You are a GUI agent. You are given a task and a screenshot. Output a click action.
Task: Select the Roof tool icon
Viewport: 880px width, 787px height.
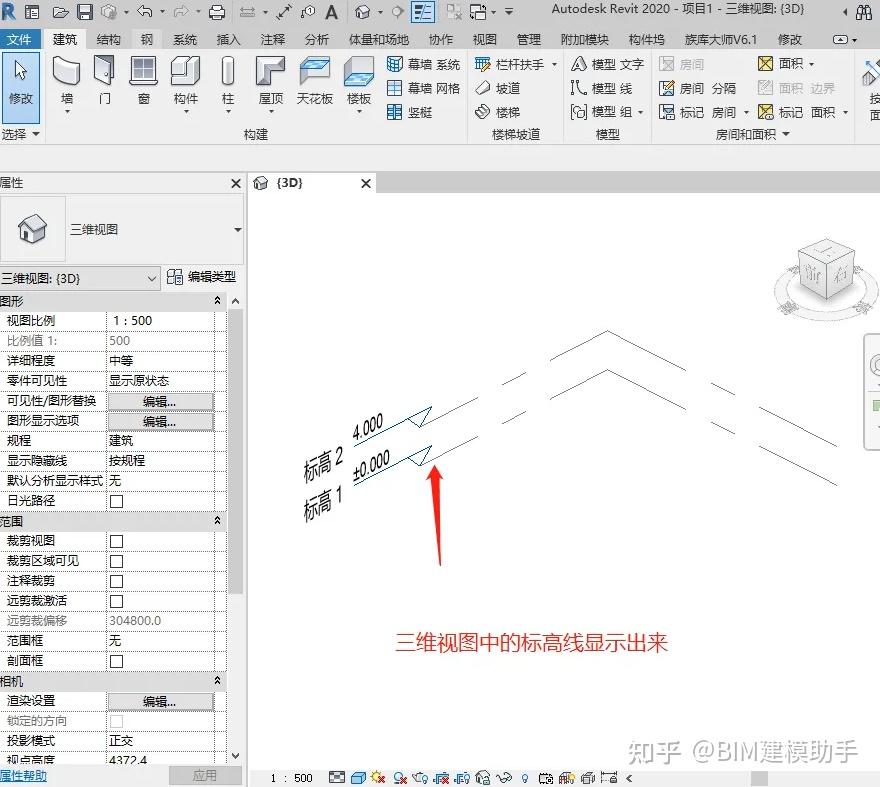pyautogui.click(x=271, y=71)
